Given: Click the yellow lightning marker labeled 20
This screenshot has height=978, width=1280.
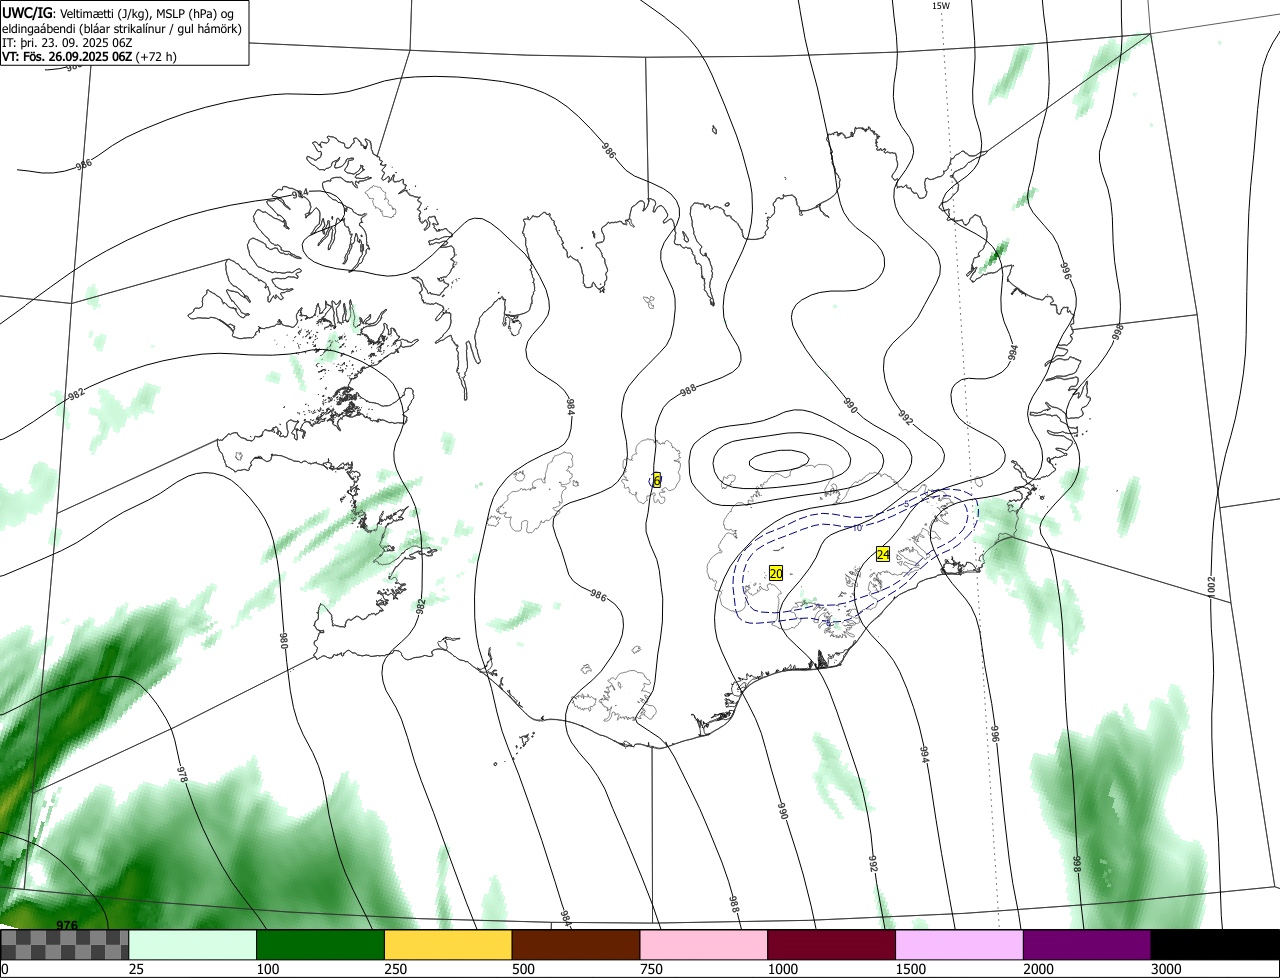Looking at the screenshot, I should pos(776,573).
